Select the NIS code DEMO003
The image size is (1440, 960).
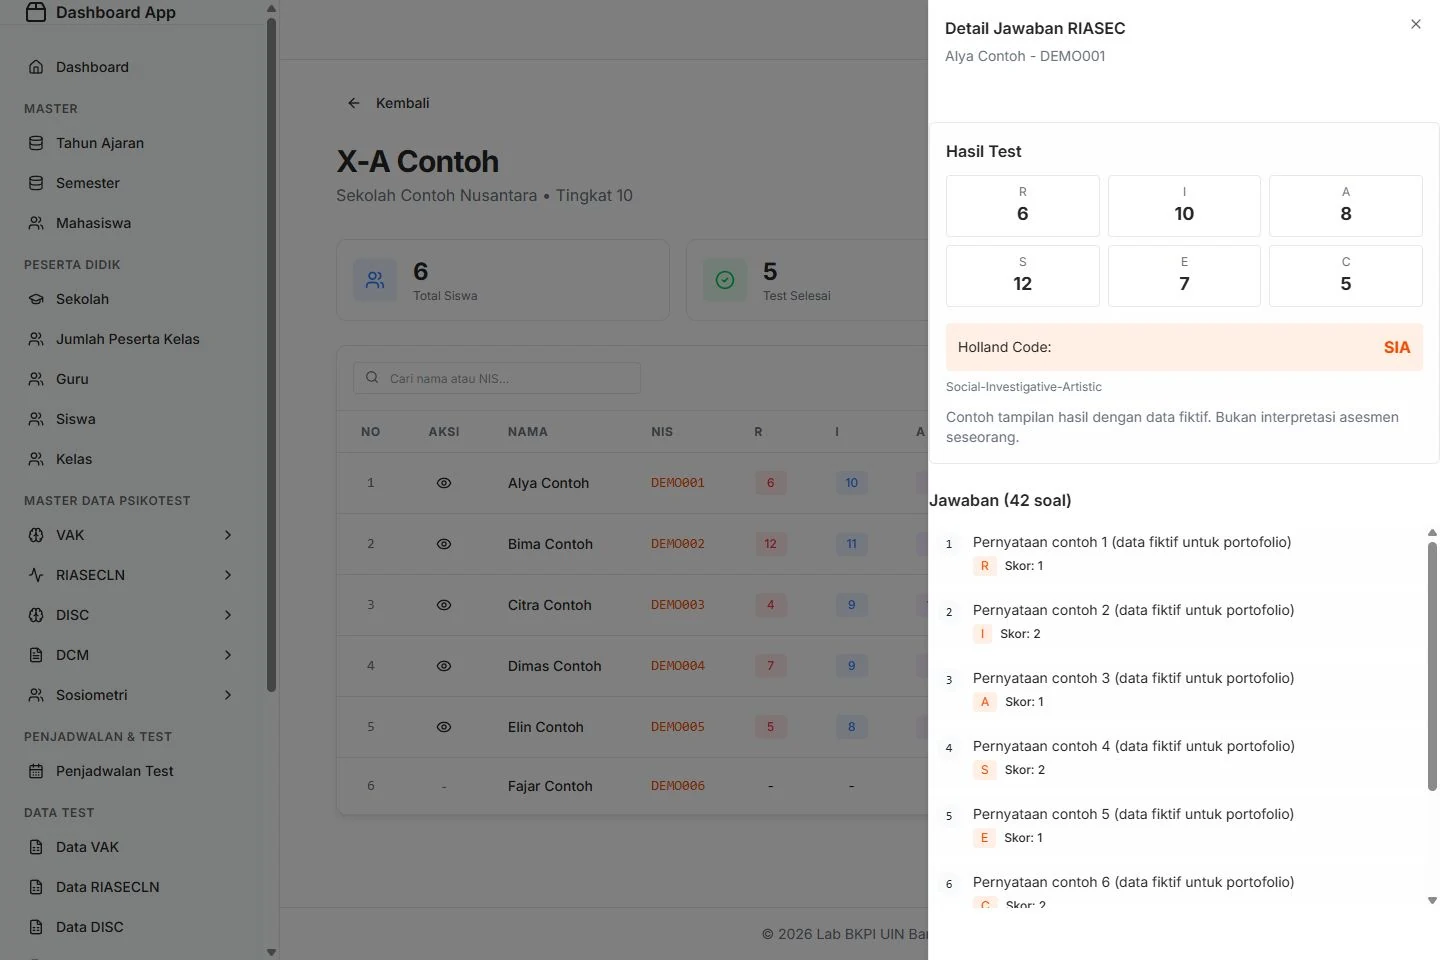[x=678, y=605]
